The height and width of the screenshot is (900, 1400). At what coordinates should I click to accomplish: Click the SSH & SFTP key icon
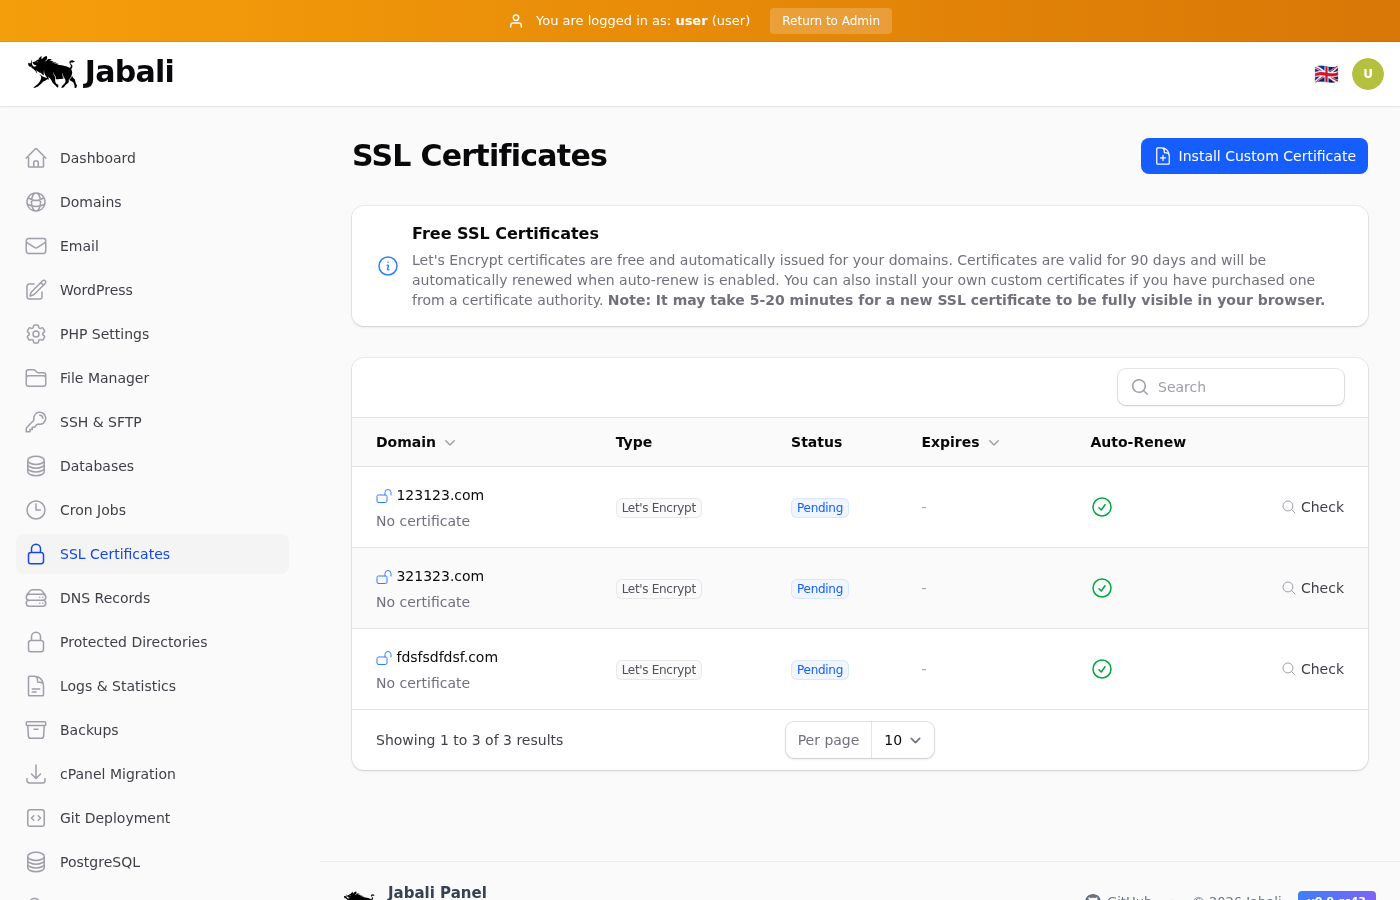point(36,422)
